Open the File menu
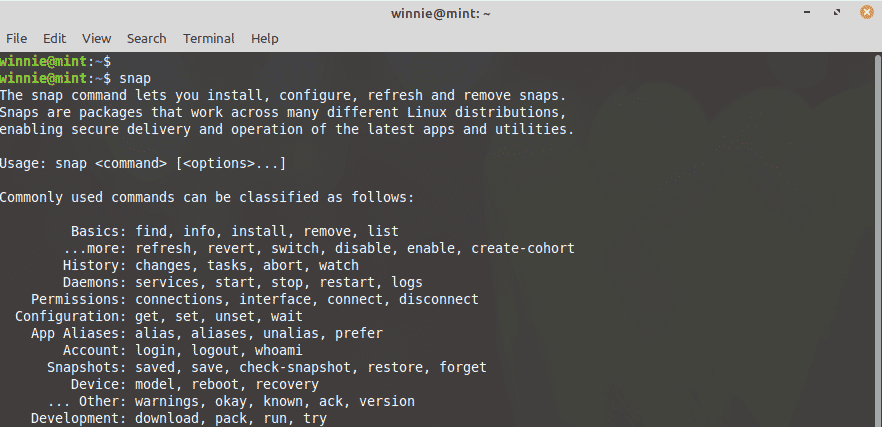This screenshot has height=427, width=882. (x=16, y=39)
